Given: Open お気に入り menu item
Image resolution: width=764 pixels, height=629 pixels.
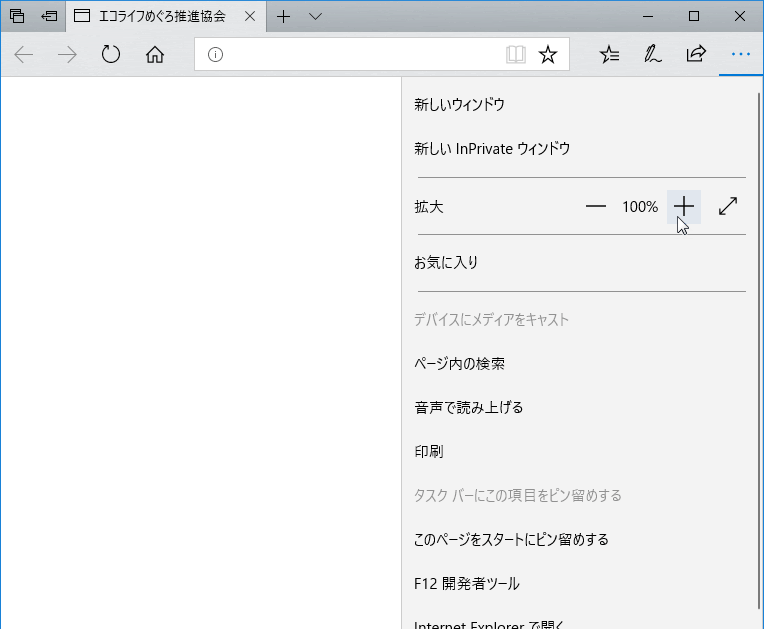Looking at the screenshot, I should coord(579,263).
